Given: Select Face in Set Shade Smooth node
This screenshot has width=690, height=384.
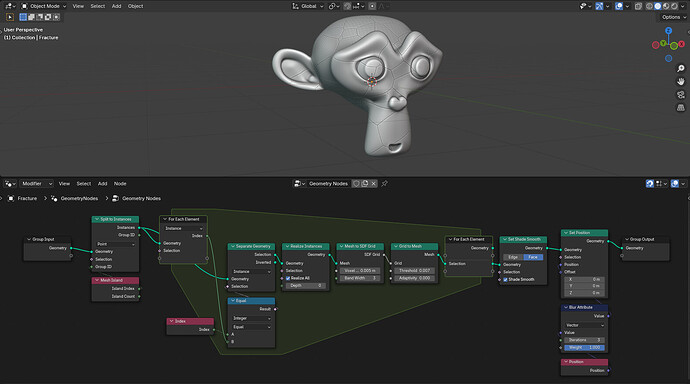Looking at the screenshot, I should point(533,257).
